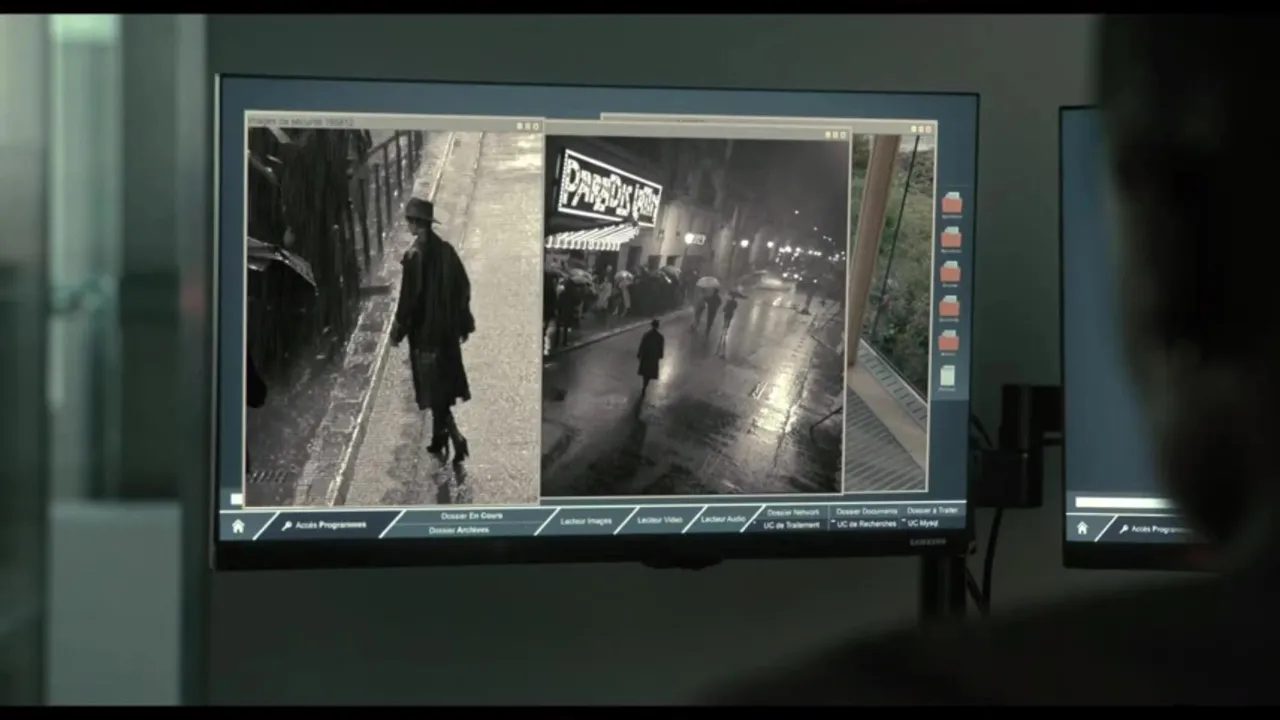Click the home icon on the right monitor
The height and width of the screenshot is (720, 1280).
[1082, 528]
